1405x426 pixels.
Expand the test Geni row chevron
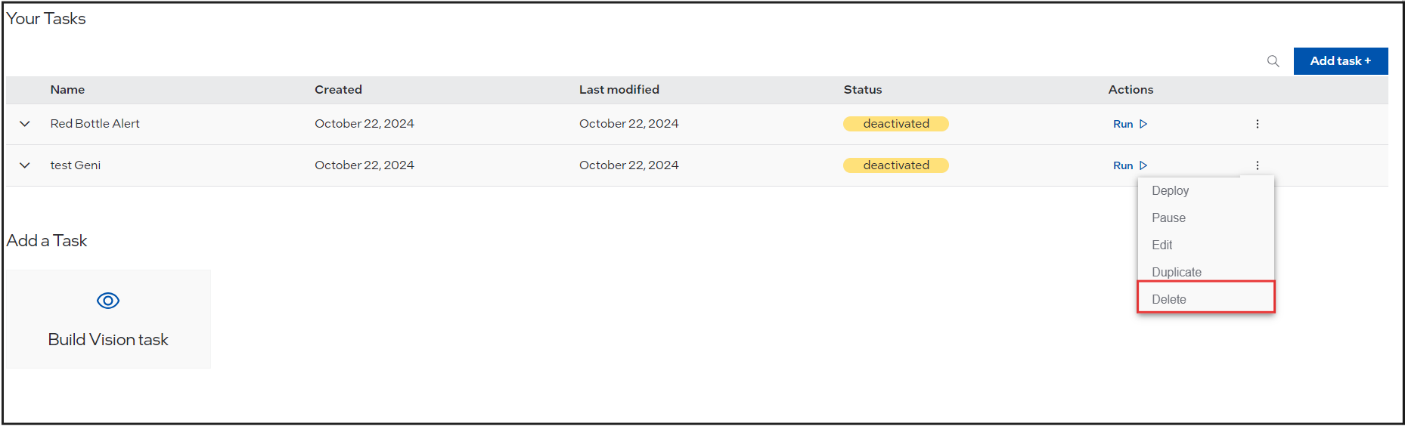tap(25, 166)
